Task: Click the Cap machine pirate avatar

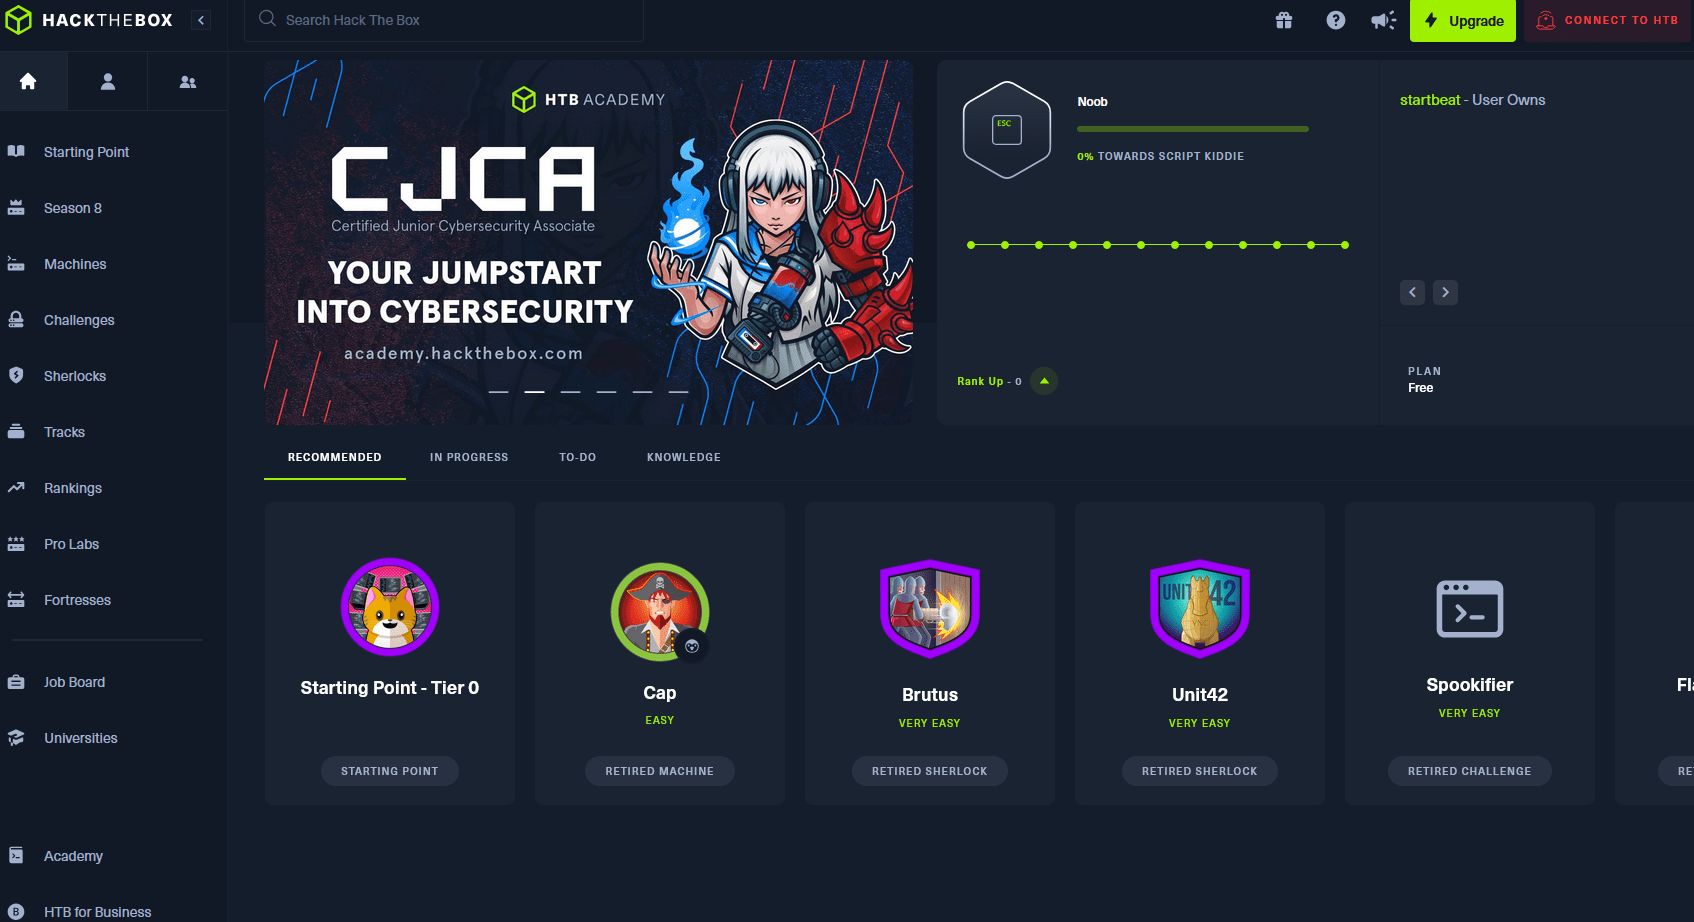Action: [x=660, y=612]
